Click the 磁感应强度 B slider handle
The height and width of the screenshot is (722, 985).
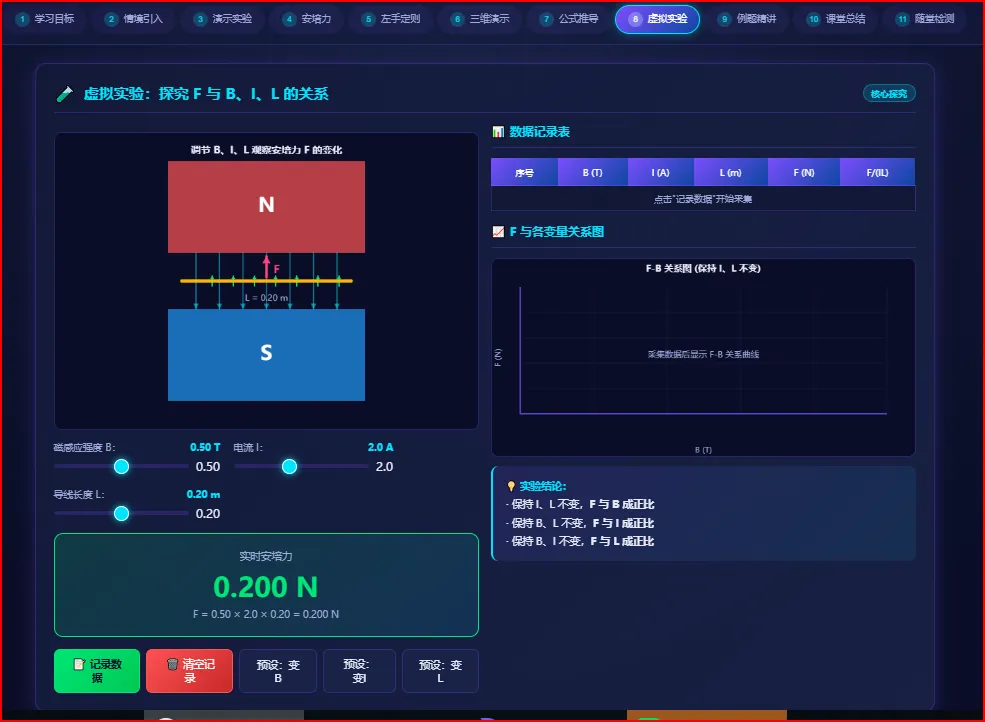[121, 466]
